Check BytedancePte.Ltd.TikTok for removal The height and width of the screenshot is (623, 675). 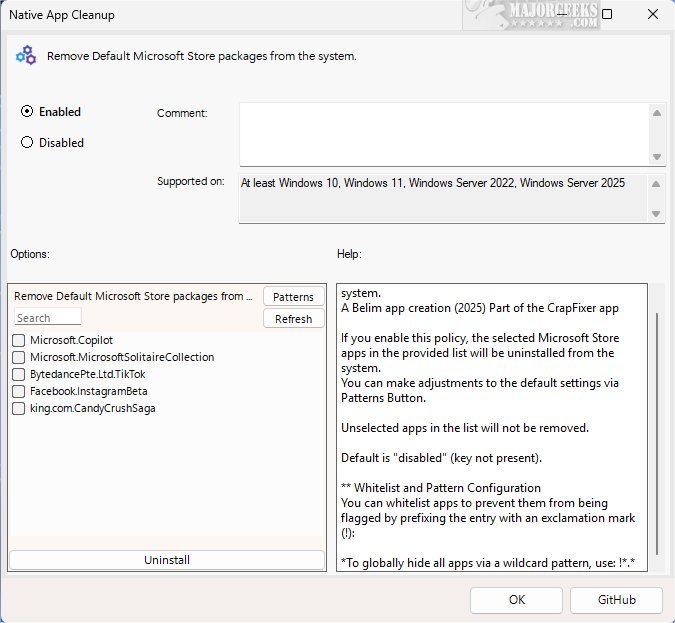pos(19,375)
